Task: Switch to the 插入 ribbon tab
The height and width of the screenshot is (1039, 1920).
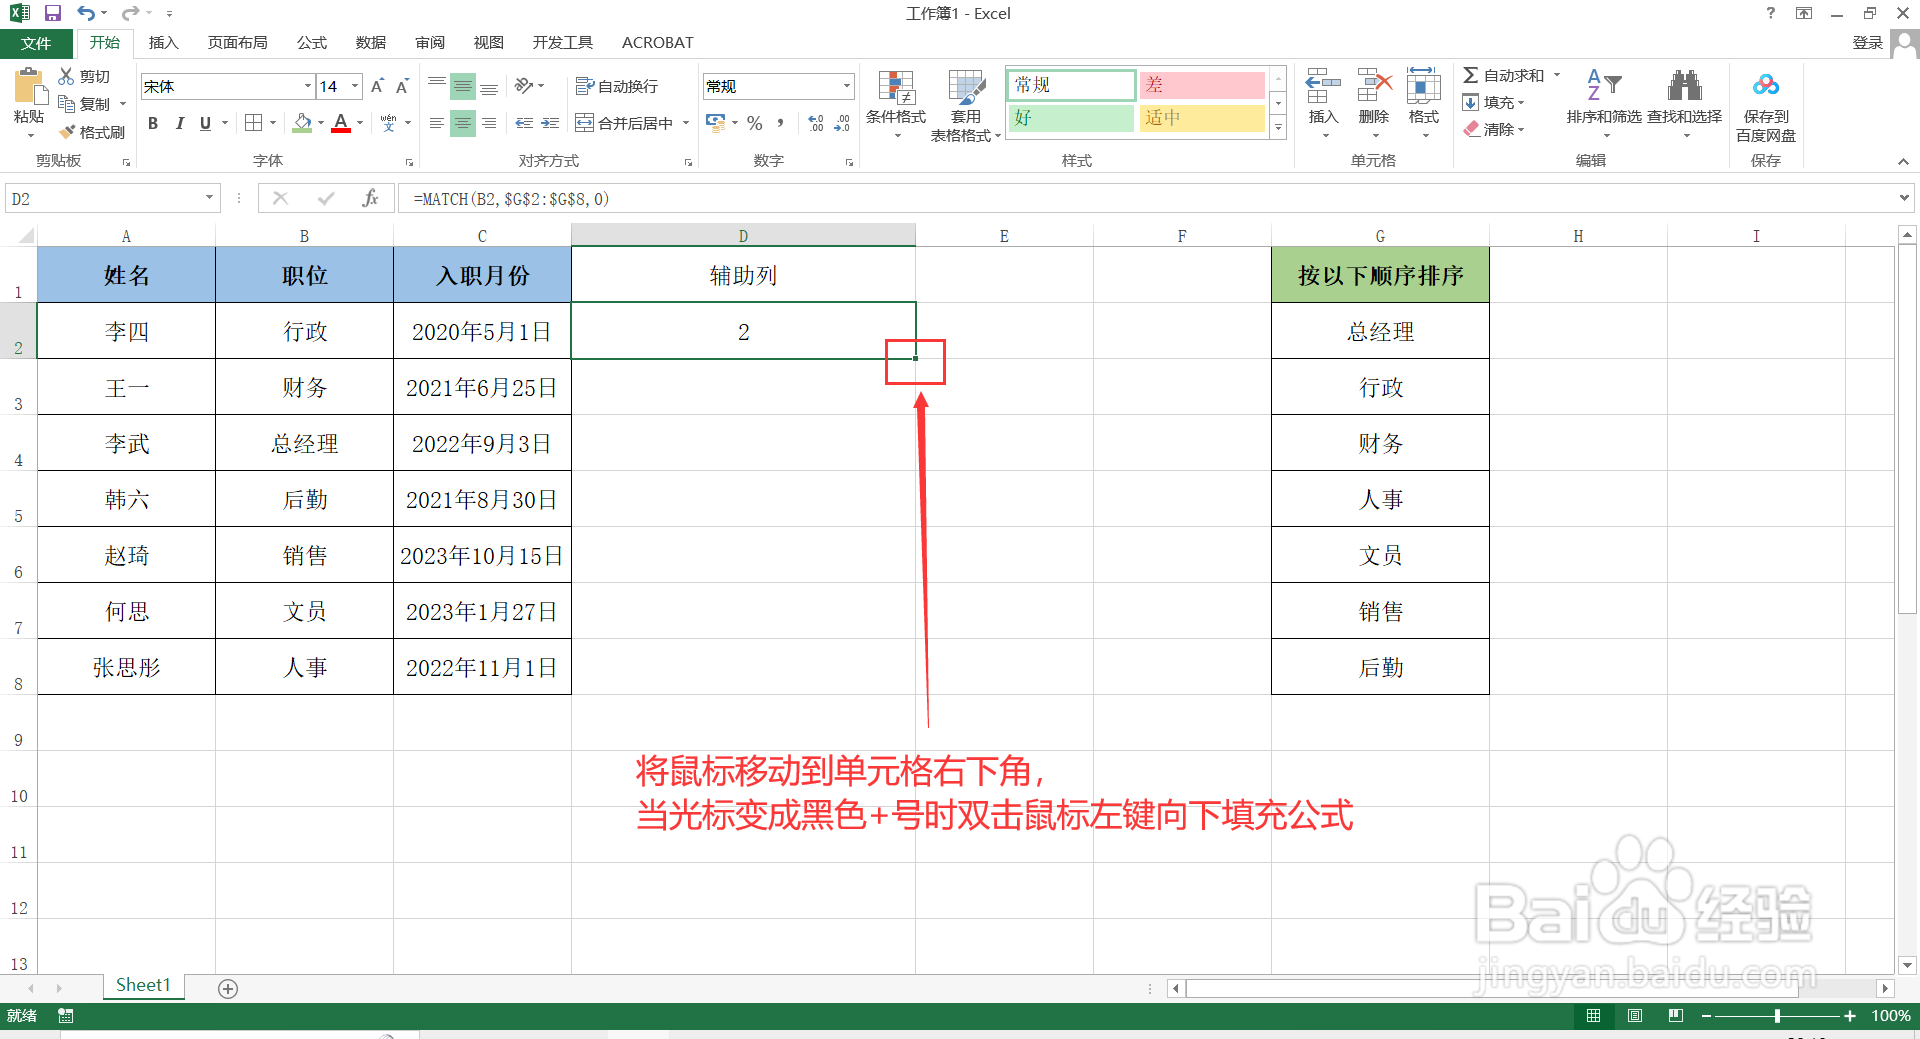Action: click(x=163, y=43)
